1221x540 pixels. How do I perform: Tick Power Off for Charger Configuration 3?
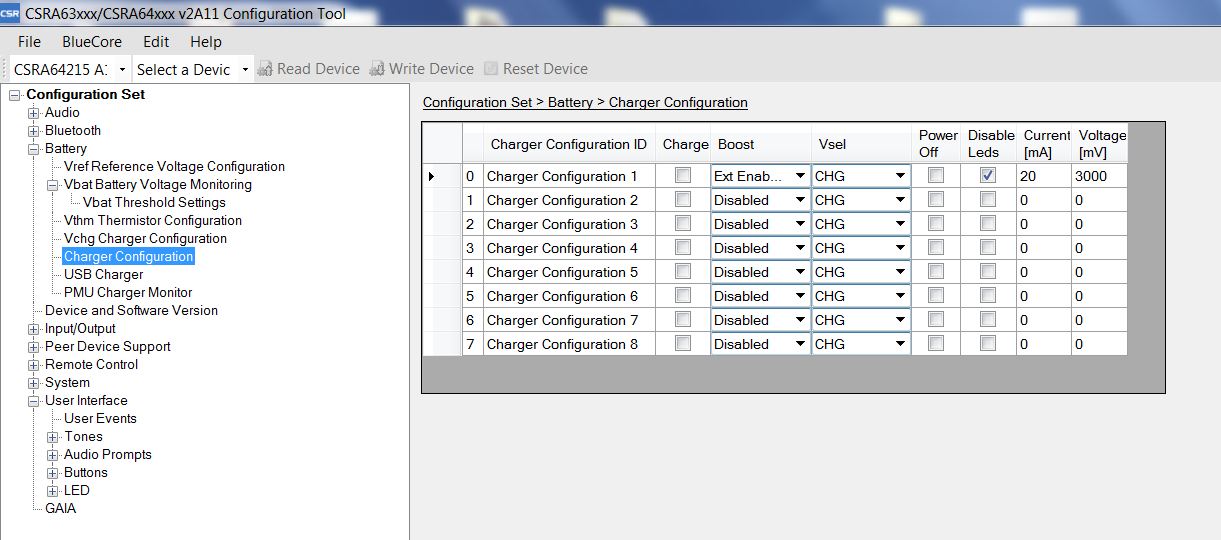click(936, 224)
